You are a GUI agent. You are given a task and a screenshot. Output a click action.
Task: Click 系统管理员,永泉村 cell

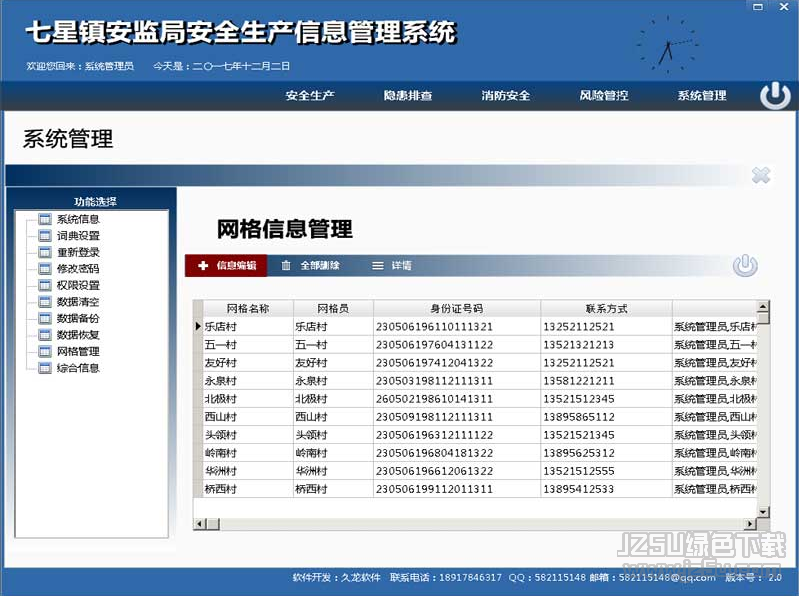point(715,381)
